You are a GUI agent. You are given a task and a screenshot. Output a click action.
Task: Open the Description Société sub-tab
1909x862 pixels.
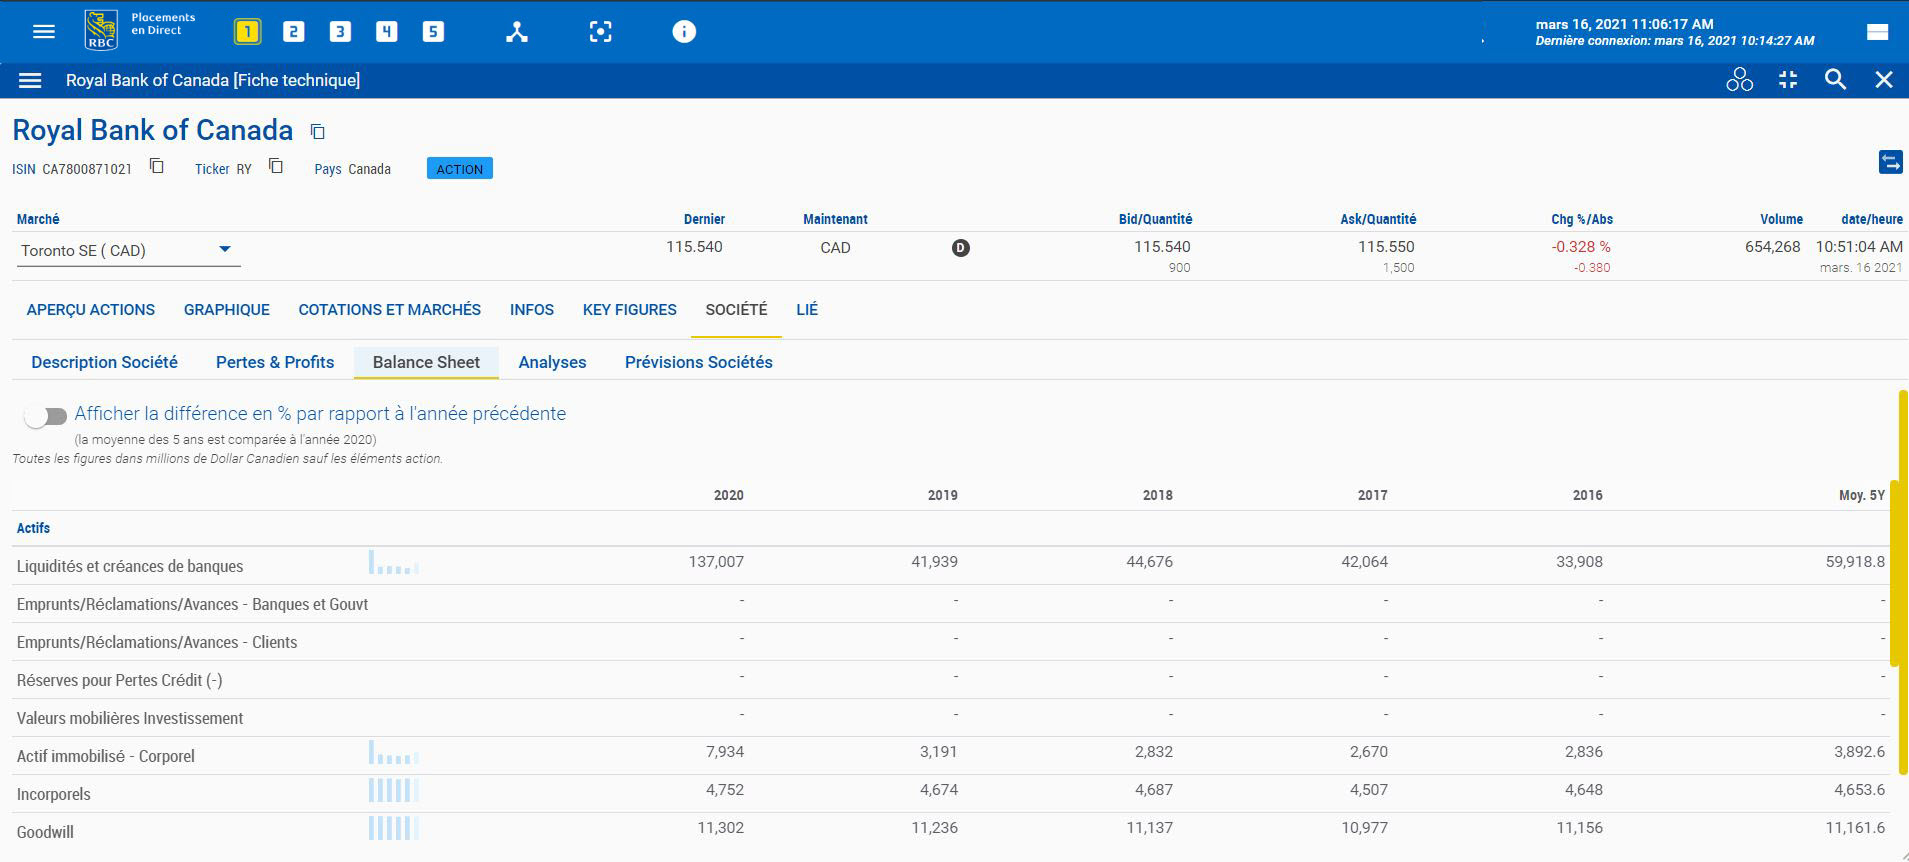point(104,362)
